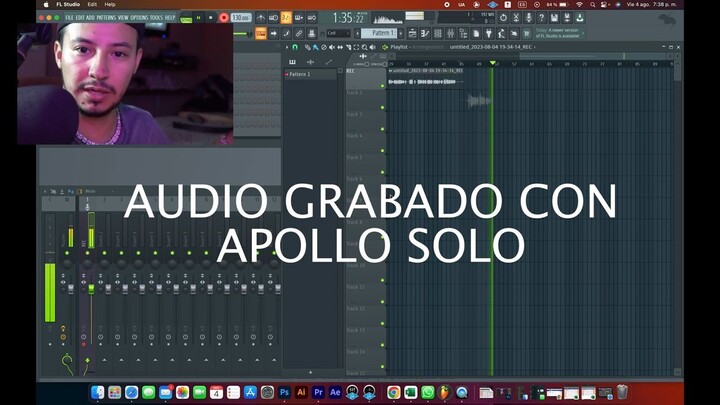Click the question mark help icon
The image size is (720, 405).
click(541, 18)
